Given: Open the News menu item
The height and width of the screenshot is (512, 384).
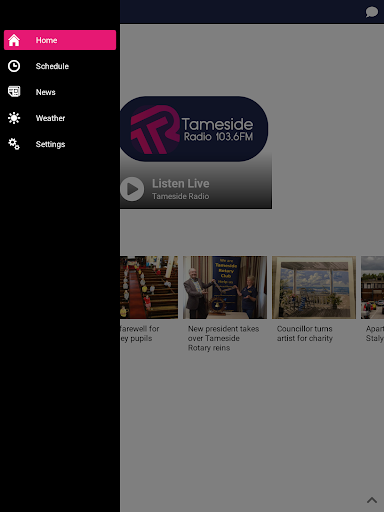Looking at the screenshot, I should coord(60,92).
